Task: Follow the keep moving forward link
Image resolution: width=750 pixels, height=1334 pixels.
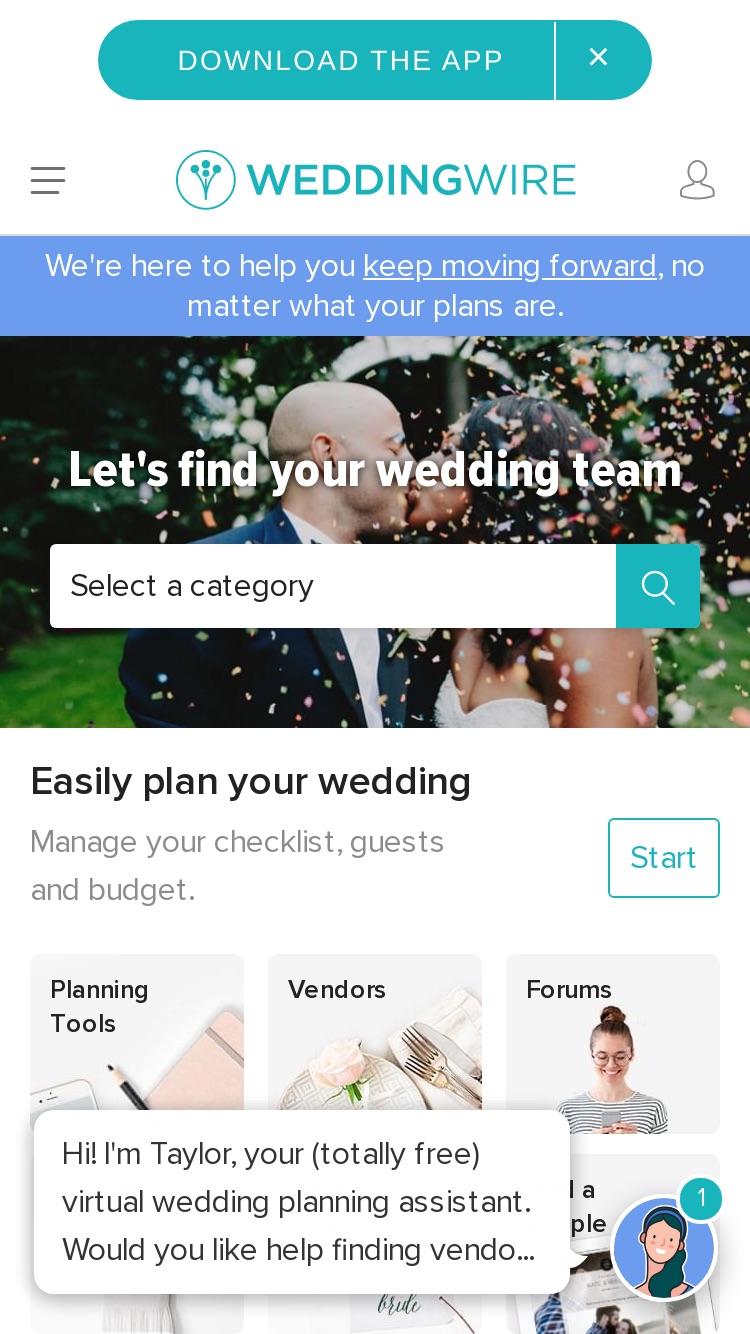Action: click(509, 266)
